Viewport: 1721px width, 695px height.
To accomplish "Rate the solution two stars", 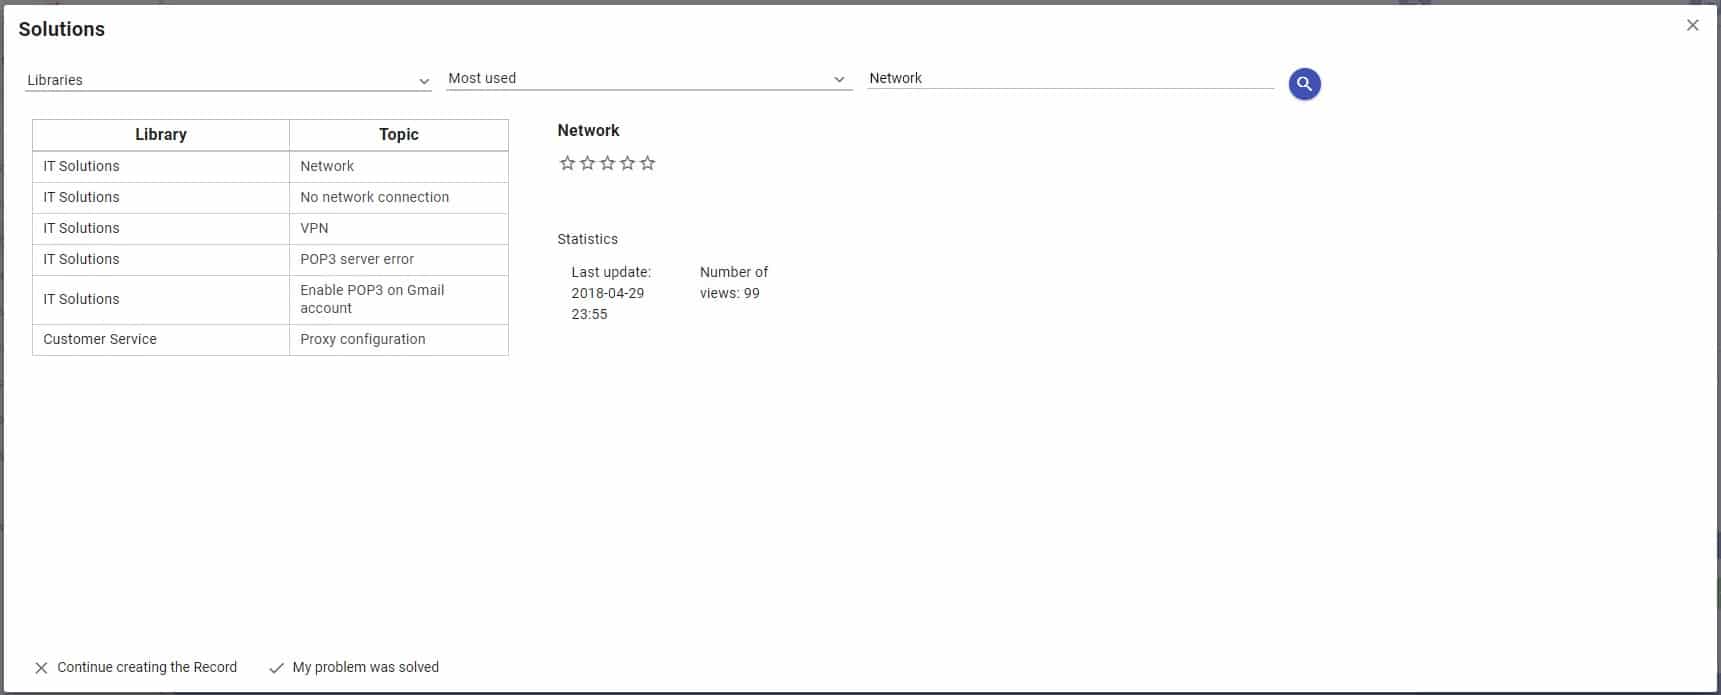I will point(587,163).
